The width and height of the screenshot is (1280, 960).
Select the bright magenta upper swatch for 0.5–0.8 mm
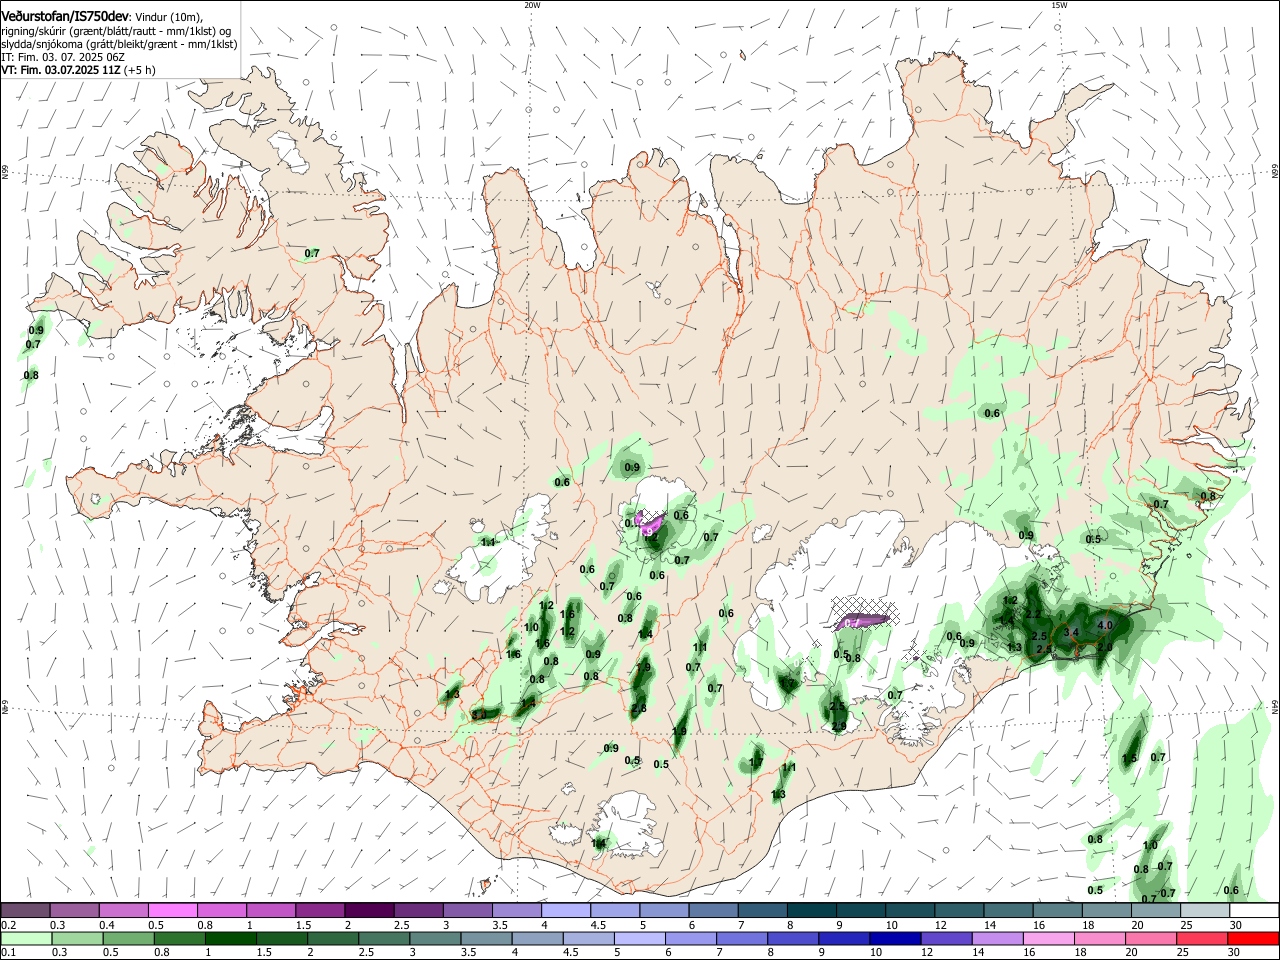pyautogui.click(x=172, y=911)
